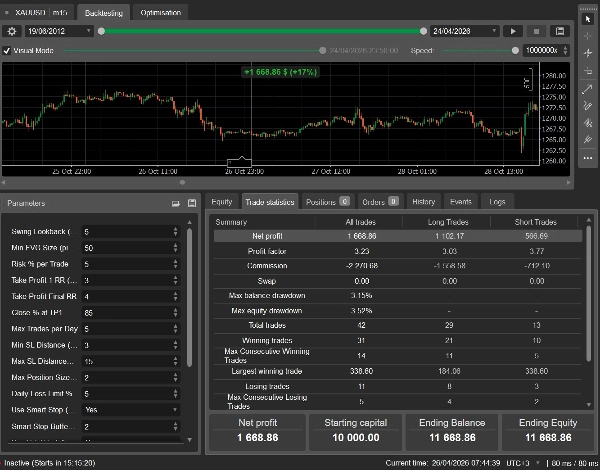Open the Events tab
This screenshot has height=470, width=600.
click(461, 202)
